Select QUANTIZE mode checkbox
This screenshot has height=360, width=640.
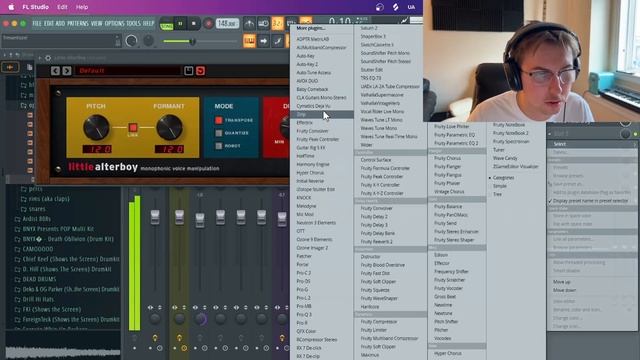219,133
